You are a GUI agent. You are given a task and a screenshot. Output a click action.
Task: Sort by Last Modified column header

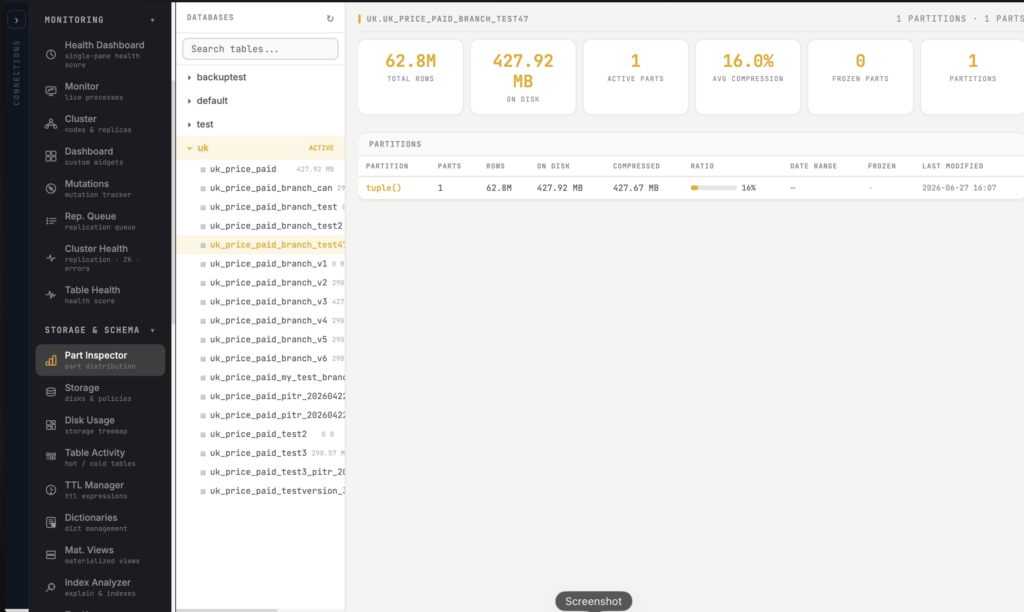pyautogui.click(x=952, y=166)
